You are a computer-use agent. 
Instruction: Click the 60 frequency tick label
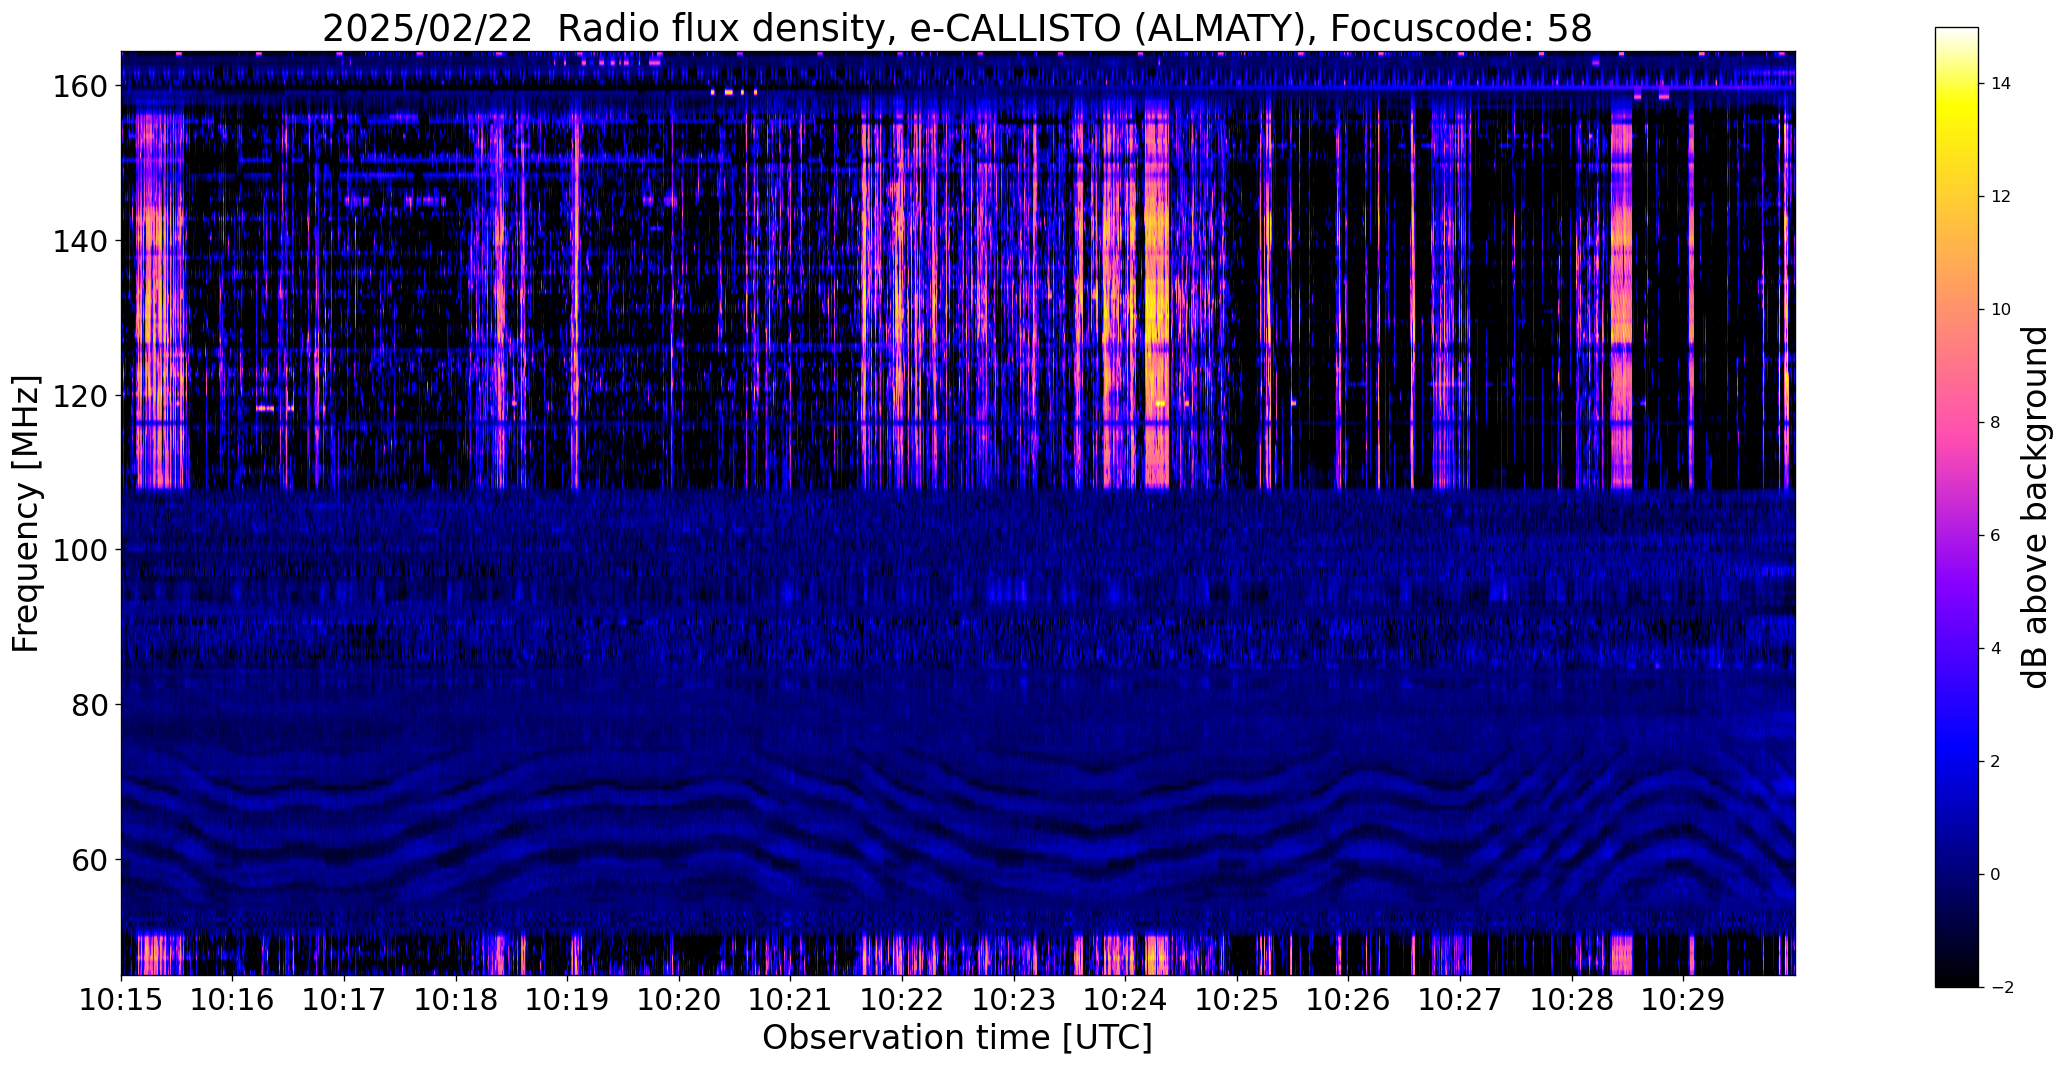pyautogui.click(x=92, y=859)
